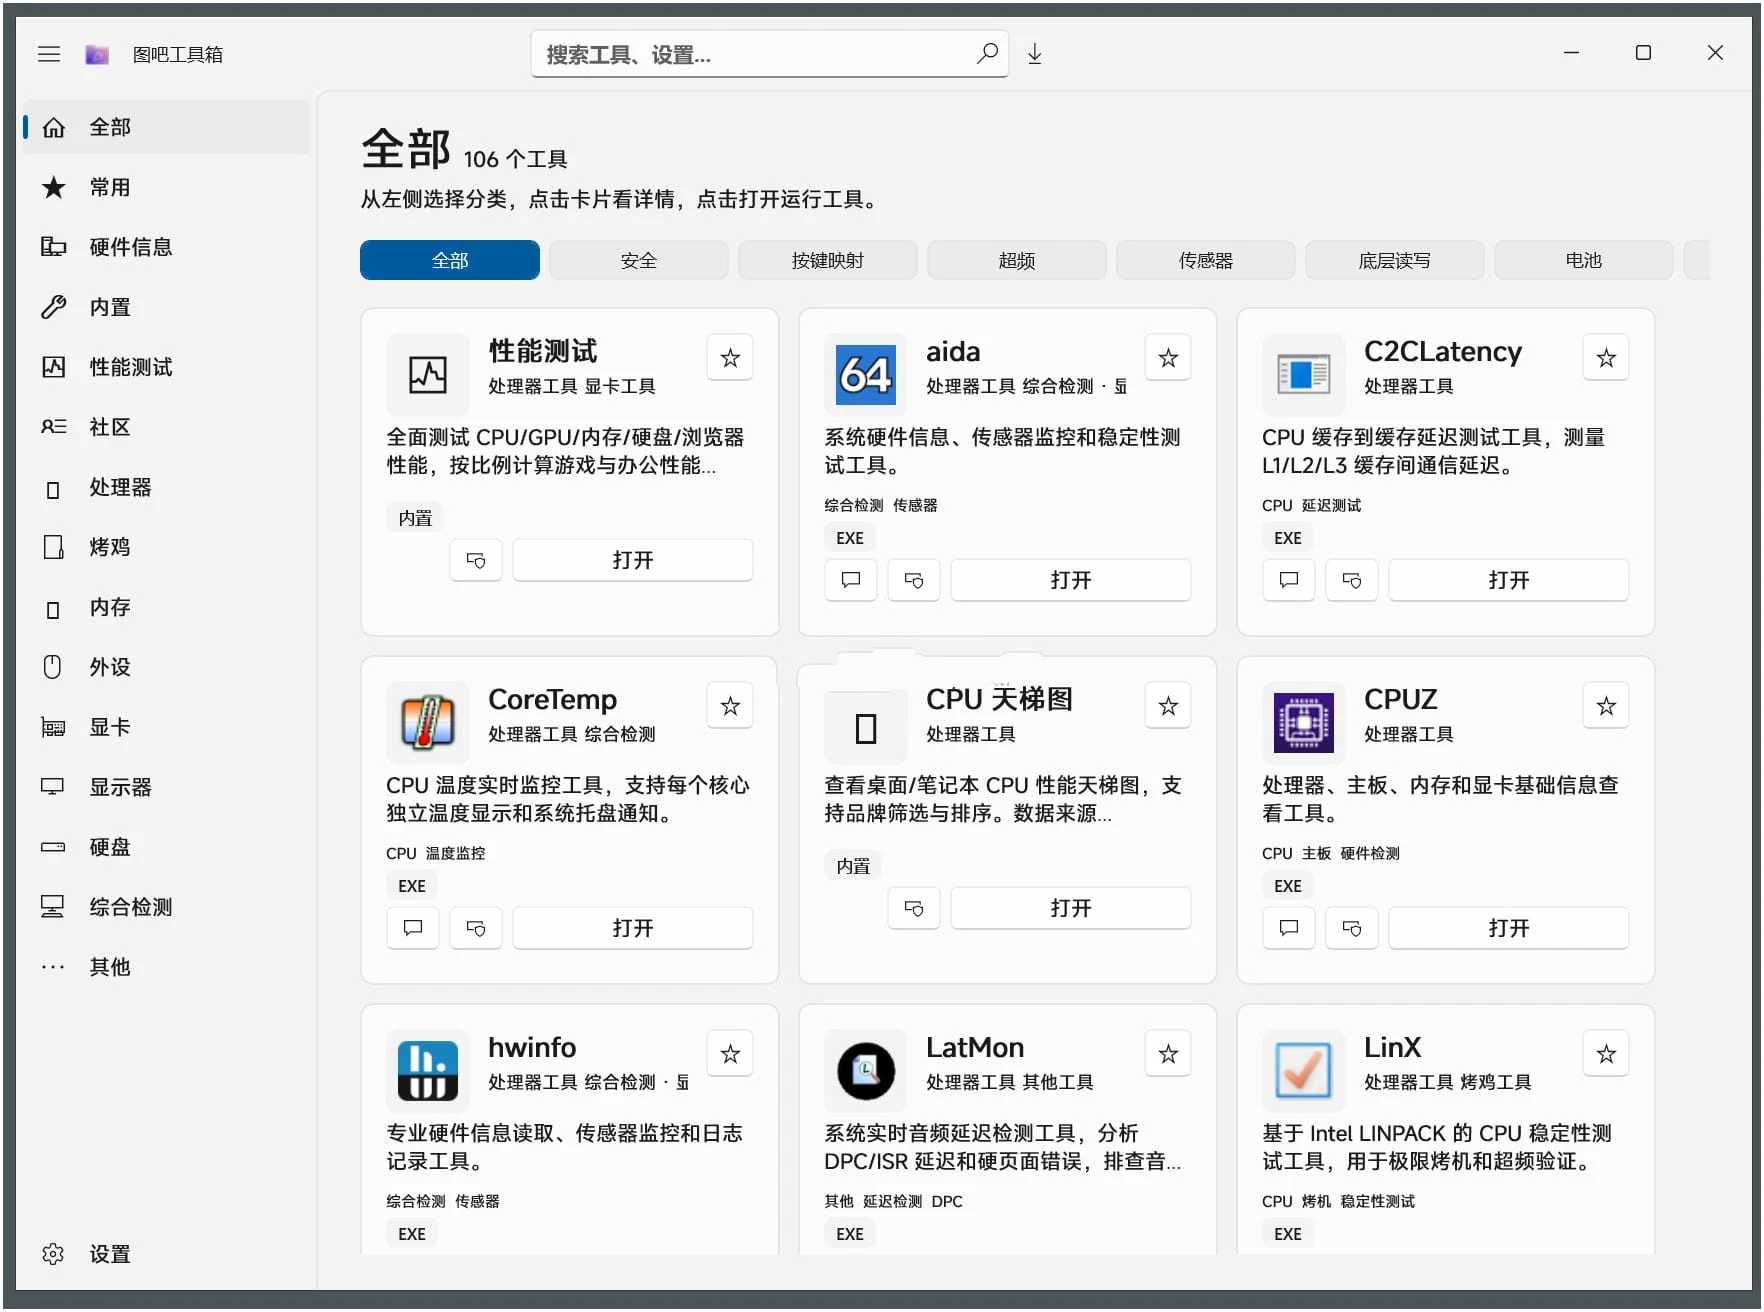Select the 传感器 filter chip
The image size is (1764, 1312).
(1206, 260)
